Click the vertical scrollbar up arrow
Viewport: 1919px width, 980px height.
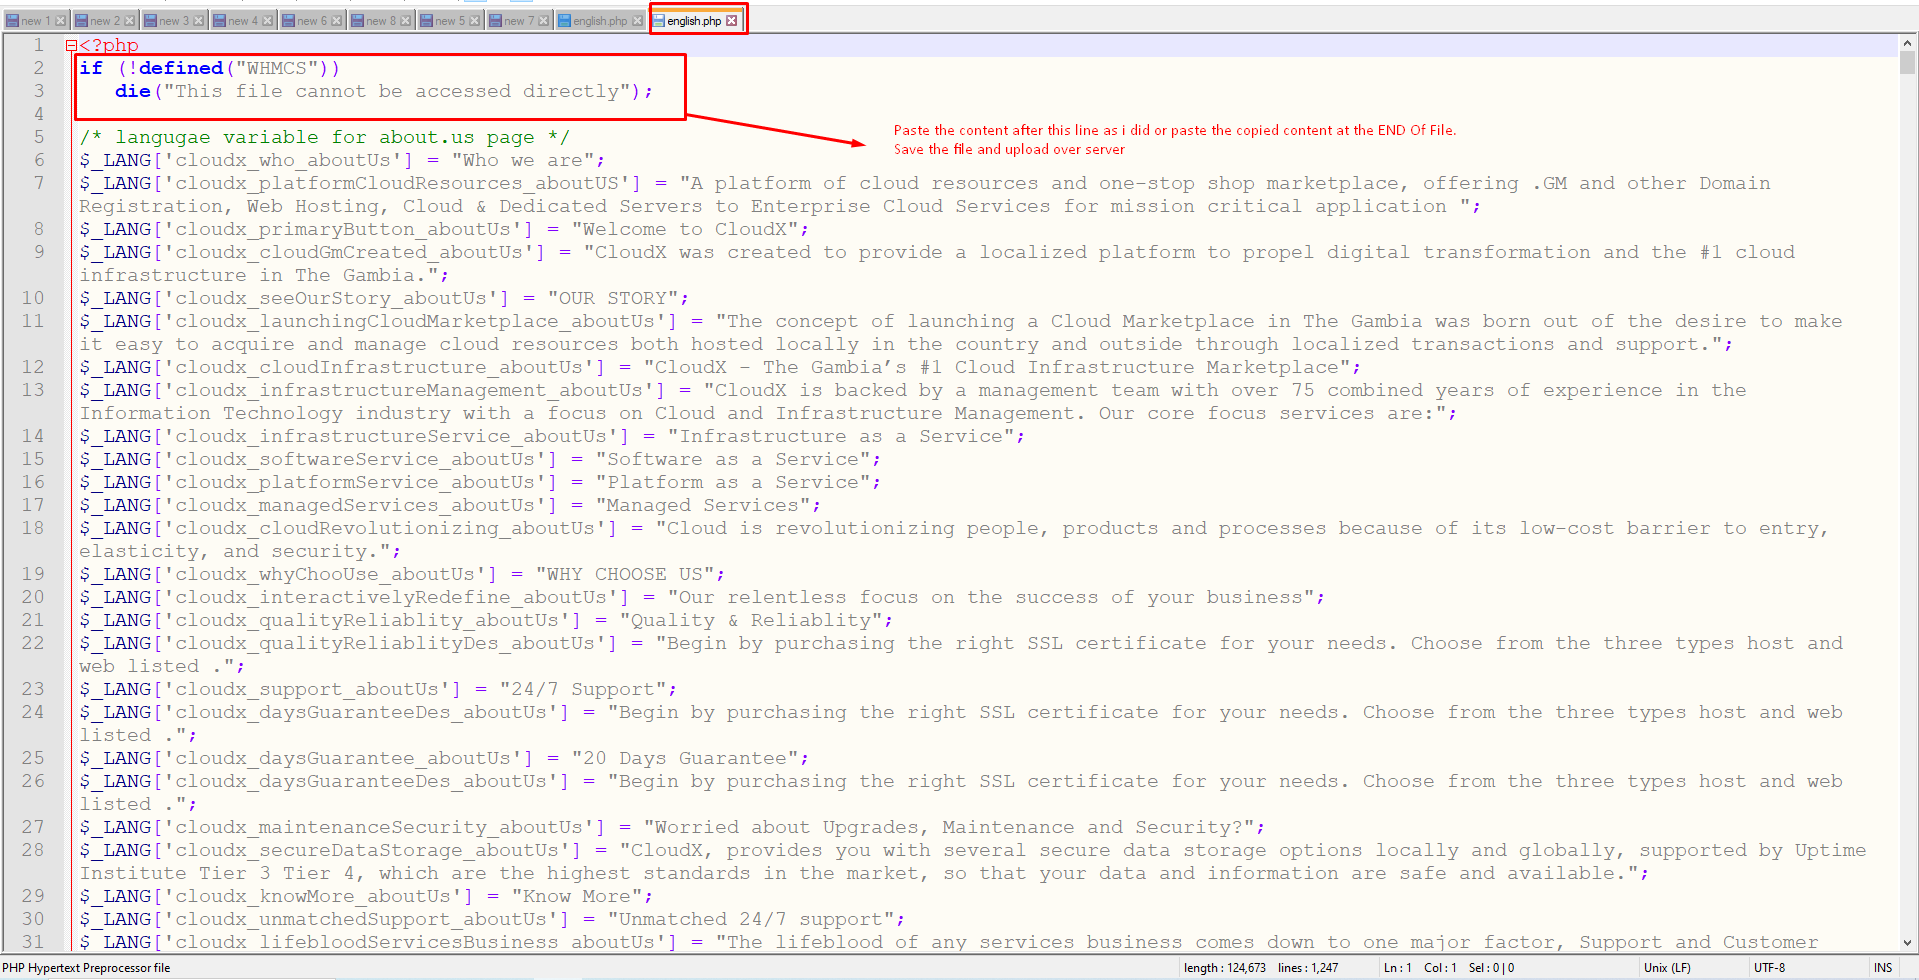pyautogui.click(x=1908, y=43)
